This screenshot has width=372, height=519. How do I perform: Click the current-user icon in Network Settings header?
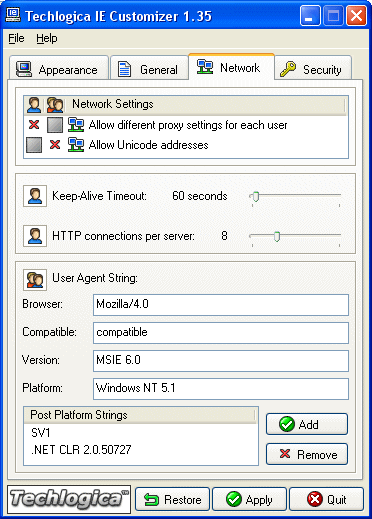click(x=34, y=105)
